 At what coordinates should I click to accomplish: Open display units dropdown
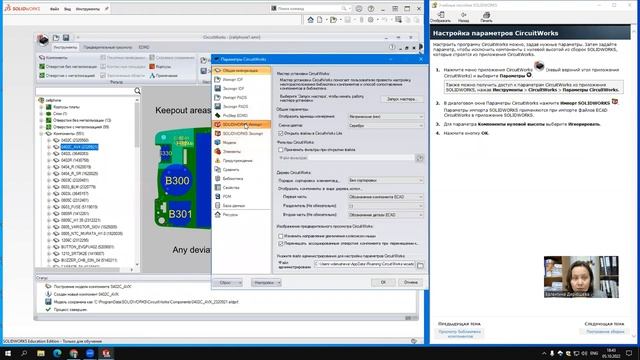[x=386, y=117]
